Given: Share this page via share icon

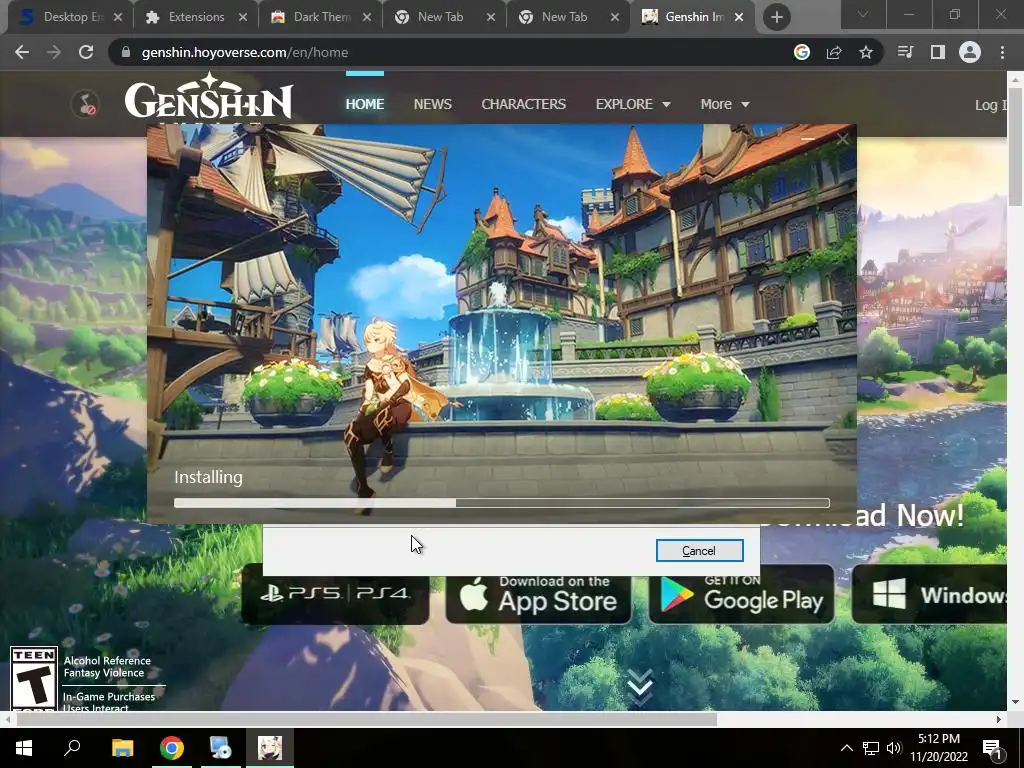Looking at the screenshot, I should click(x=834, y=52).
